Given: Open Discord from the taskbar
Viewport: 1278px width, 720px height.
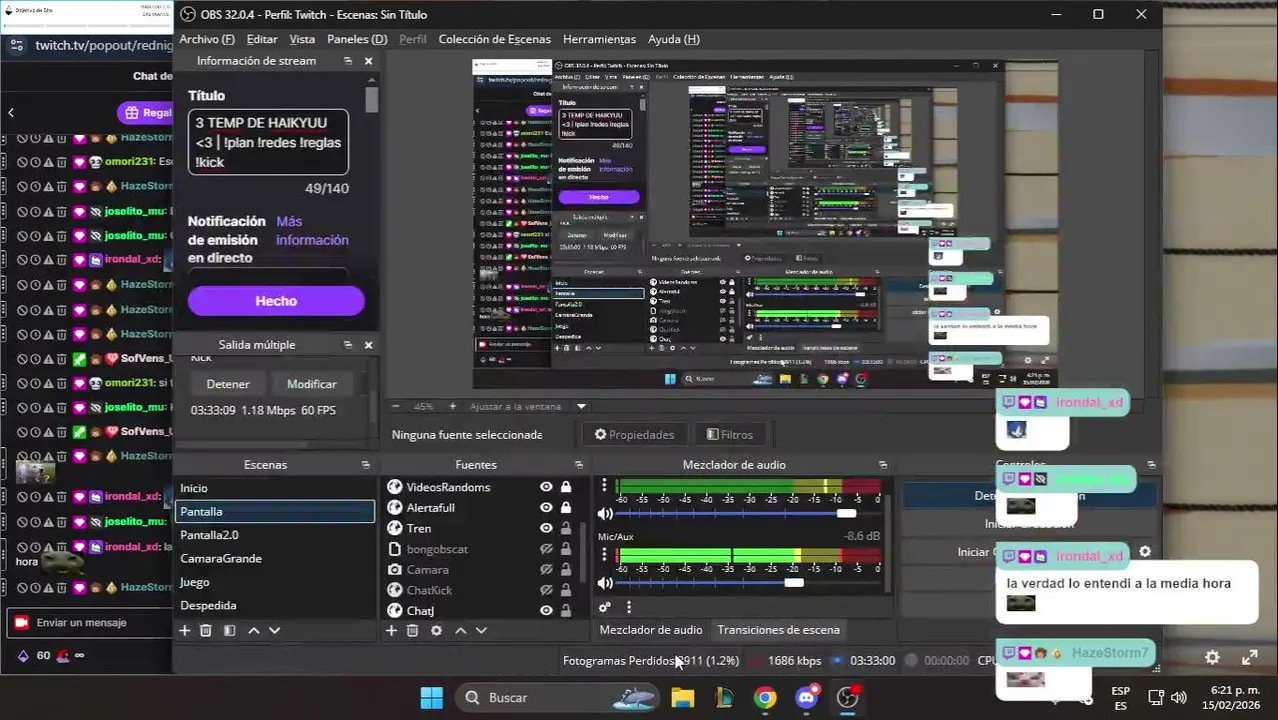Looking at the screenshot, I should click(807, 698).
